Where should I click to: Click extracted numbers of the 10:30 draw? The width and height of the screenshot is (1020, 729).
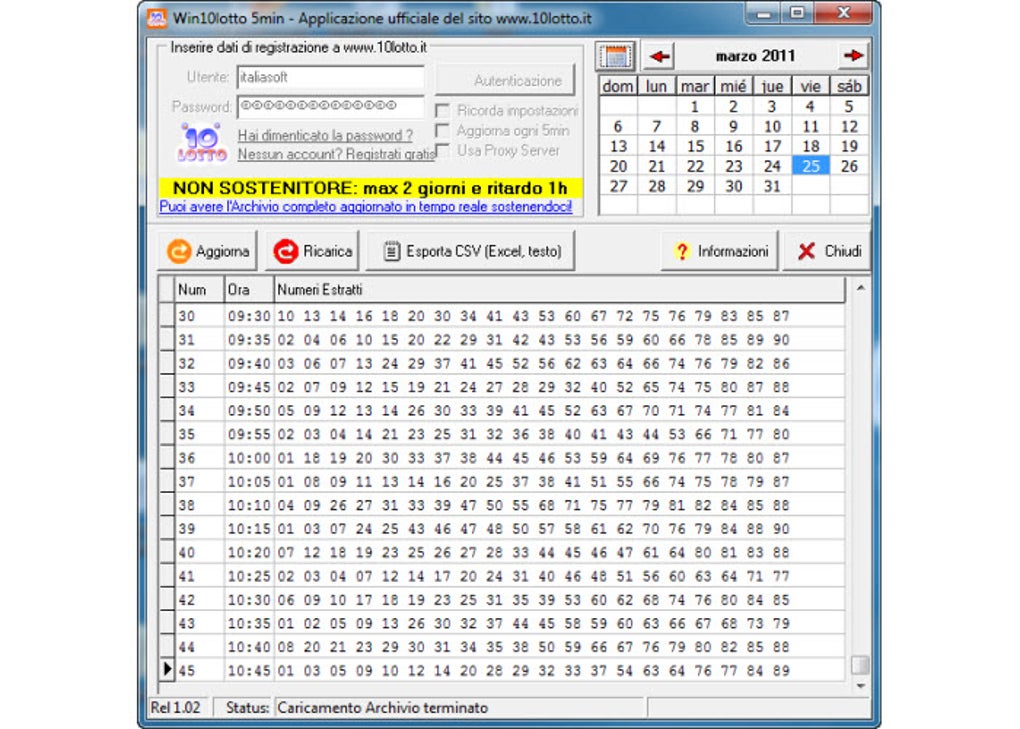(x=533, y=600)
